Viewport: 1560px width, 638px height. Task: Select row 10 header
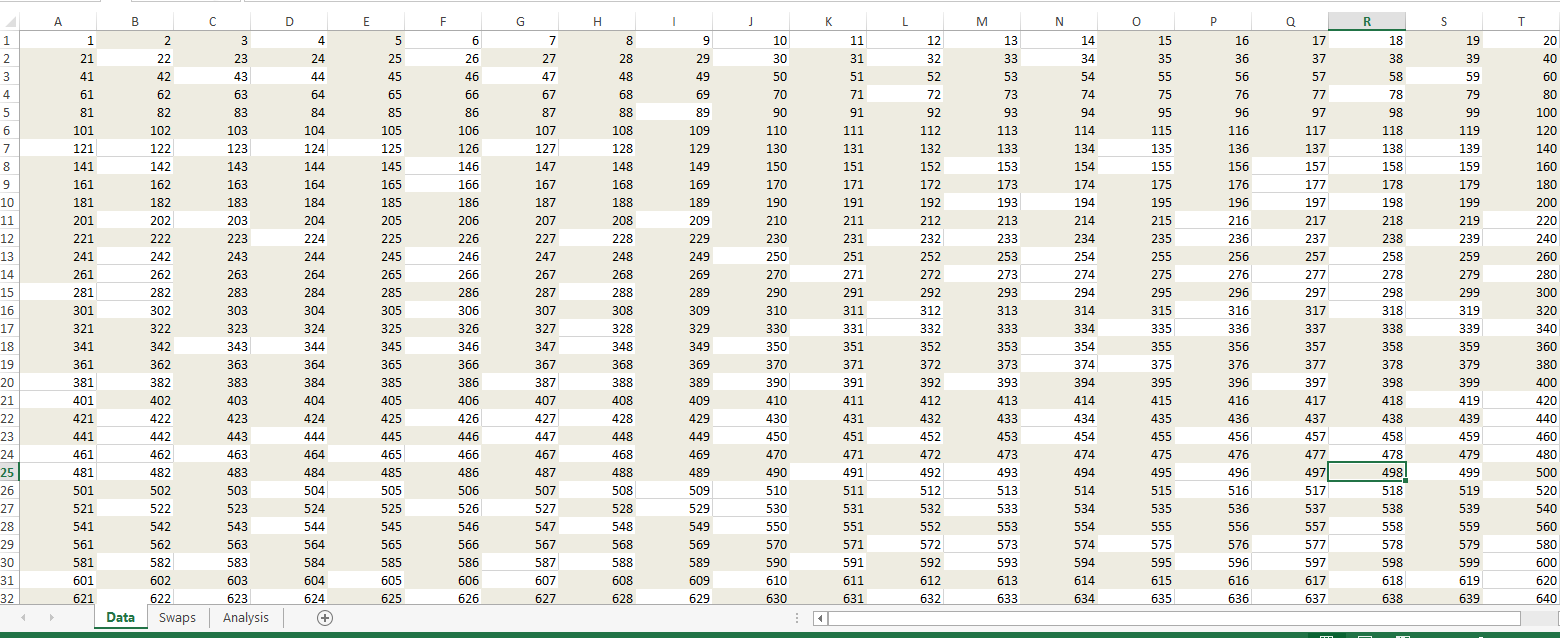tap(9, 202)
